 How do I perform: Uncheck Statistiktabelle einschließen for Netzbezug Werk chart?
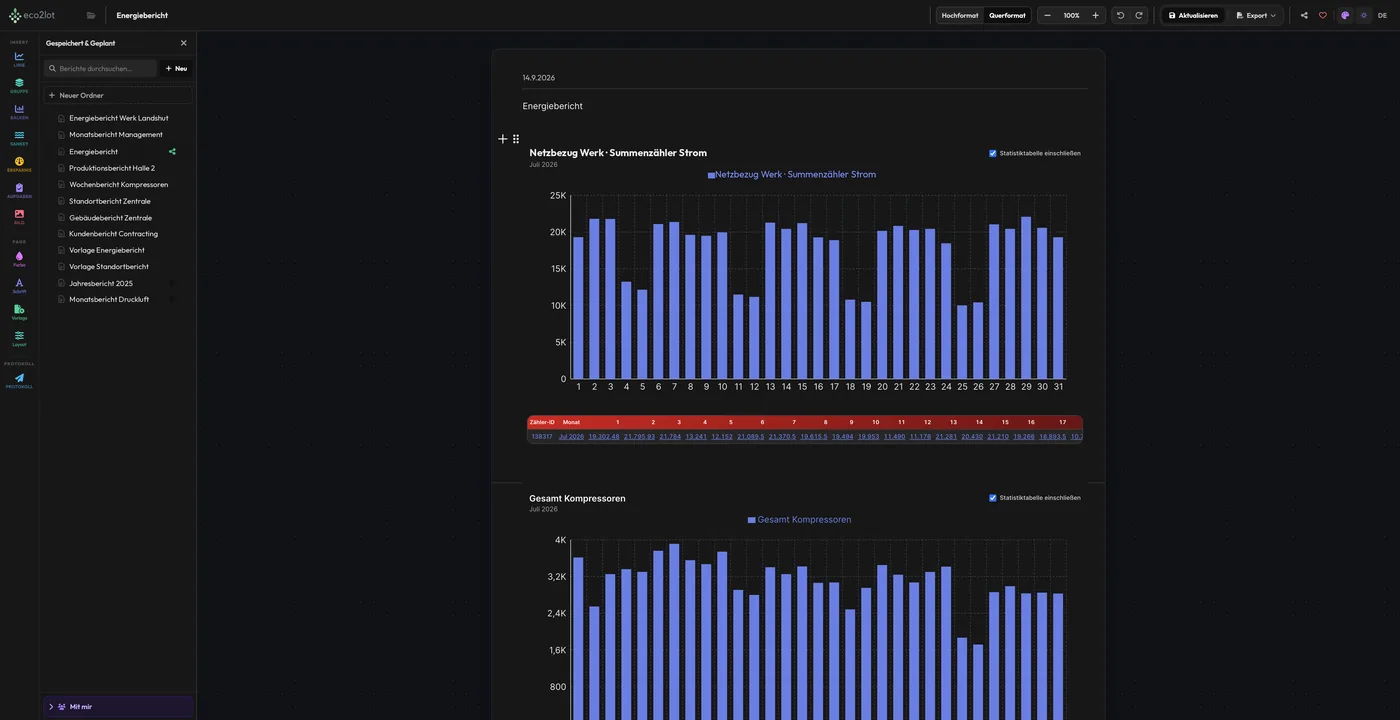(x=993, y=153)
